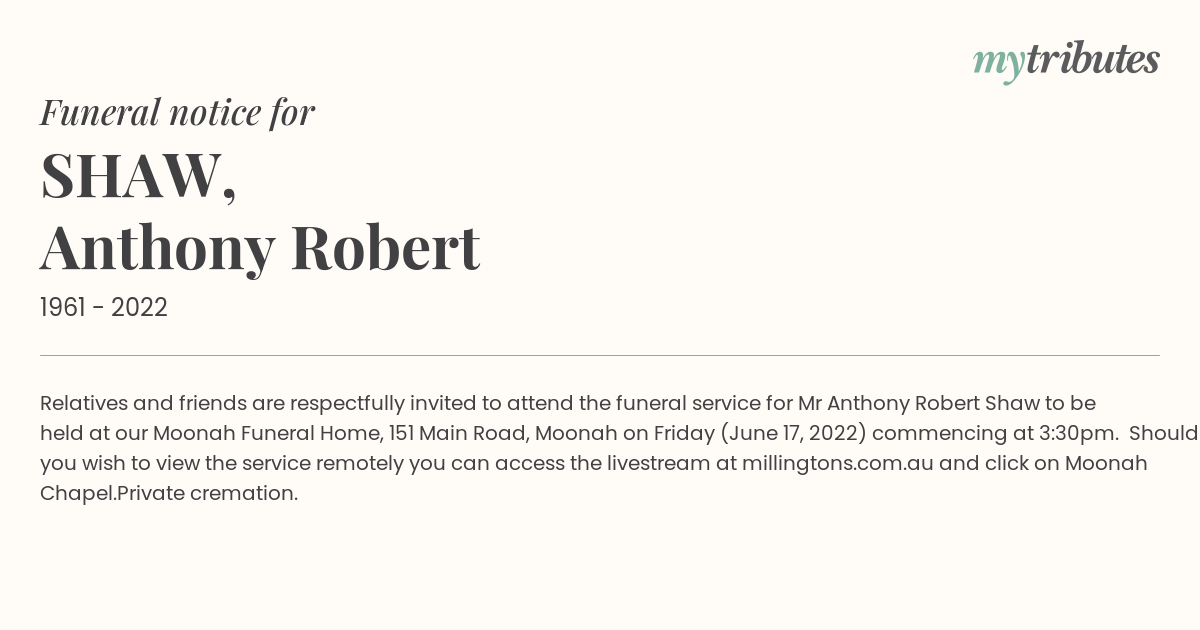Click the 'tributes' part of the logo
This screenshot has height=630, width=1200.
[1092, 59]
